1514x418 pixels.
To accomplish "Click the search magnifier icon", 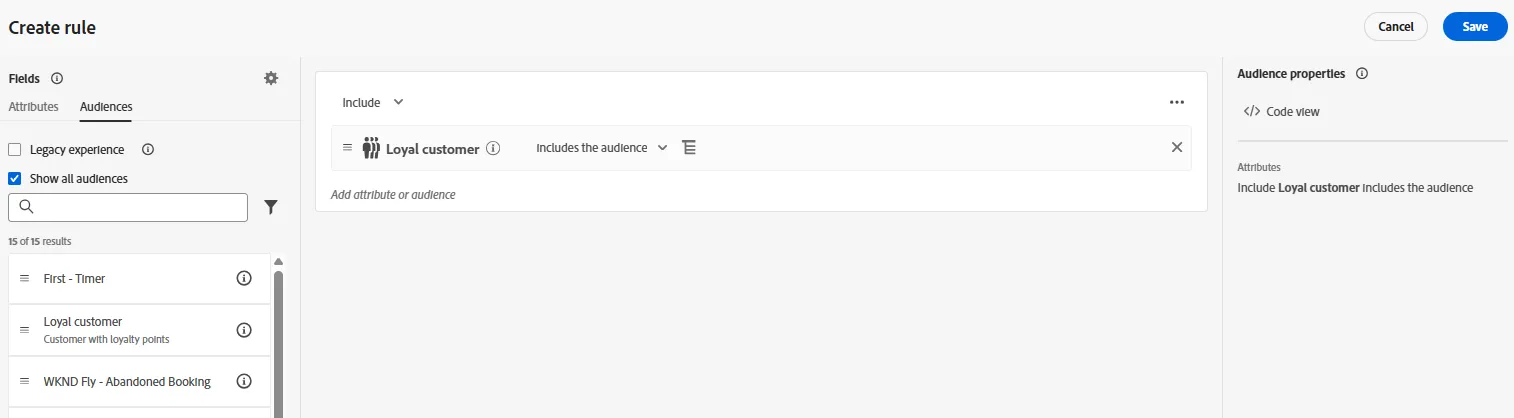I will point(27,207).
